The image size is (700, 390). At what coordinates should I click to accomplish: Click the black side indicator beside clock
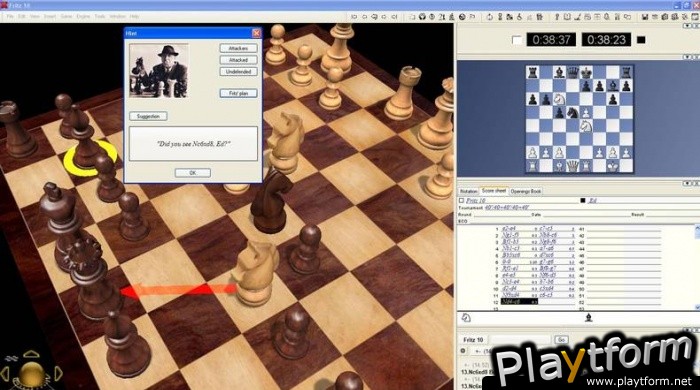coord(641,40)
